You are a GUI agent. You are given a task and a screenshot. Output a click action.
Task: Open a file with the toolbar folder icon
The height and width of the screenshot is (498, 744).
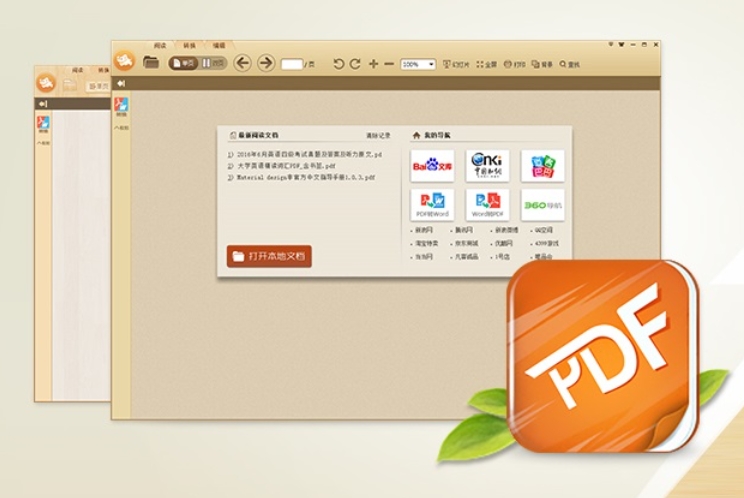[x=151, y=62]
